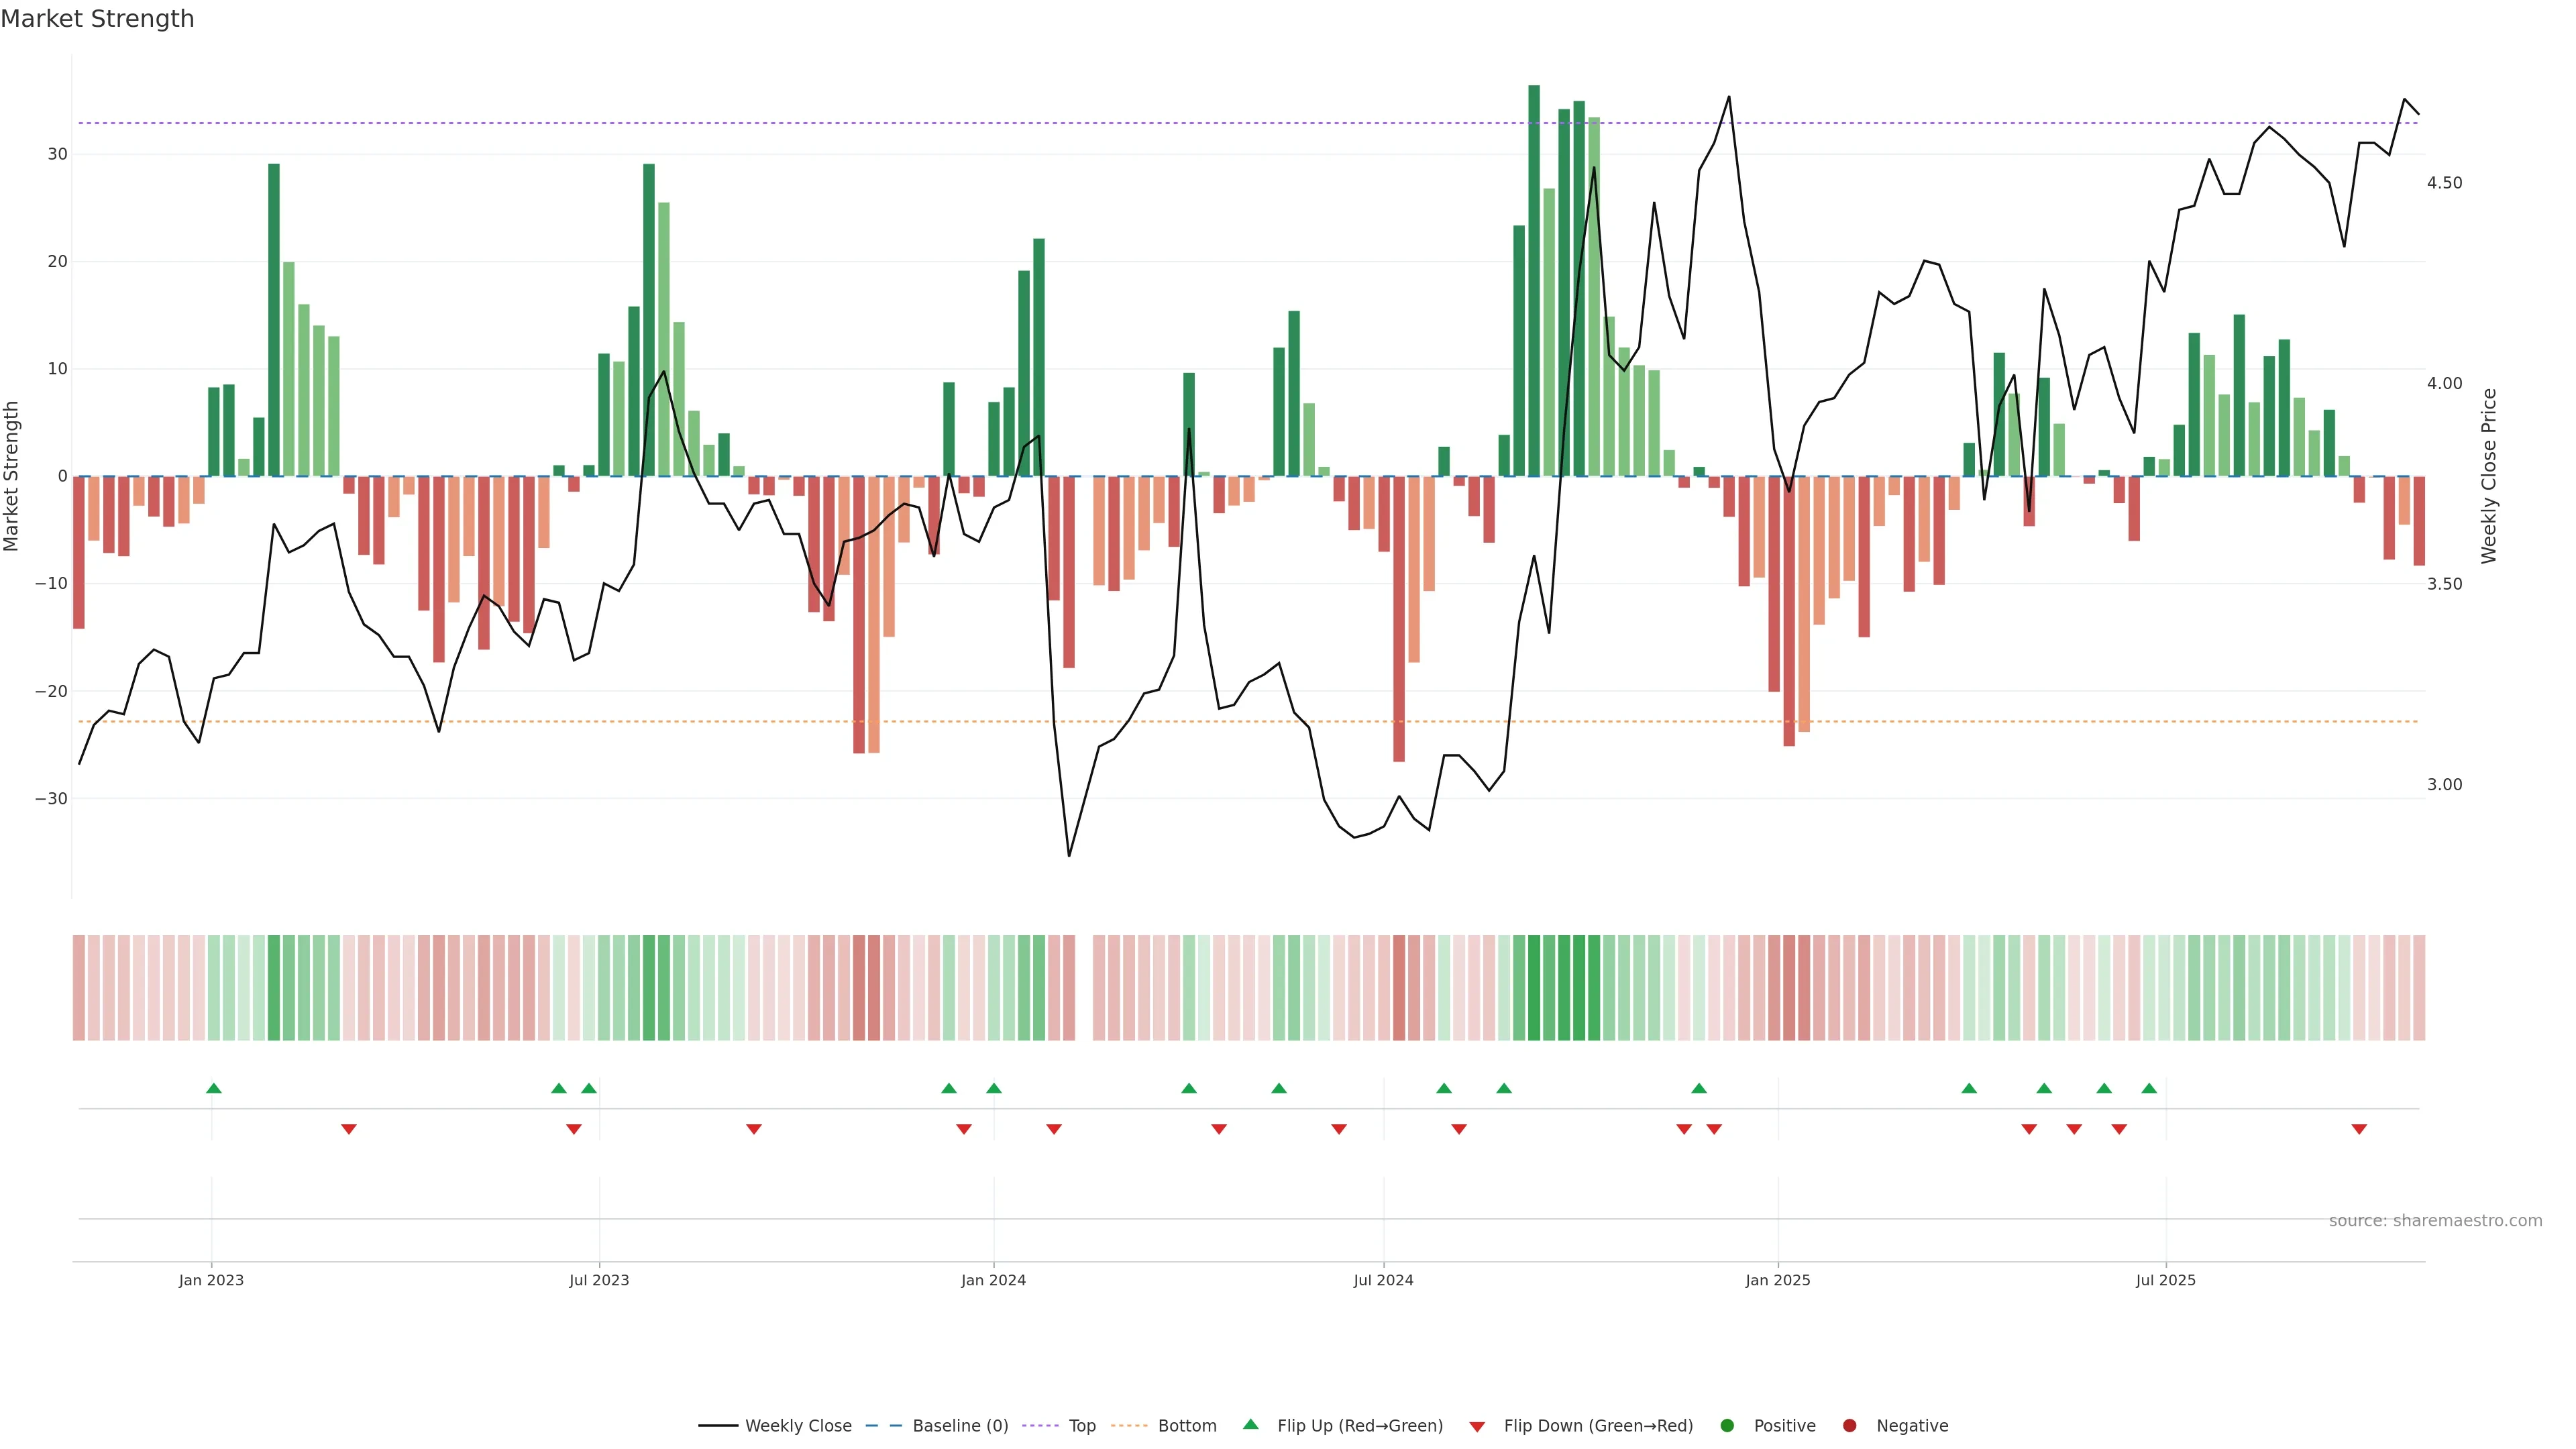
Task: Click Flip Down red triangle legend icon
Action: click(1477, 1427)
